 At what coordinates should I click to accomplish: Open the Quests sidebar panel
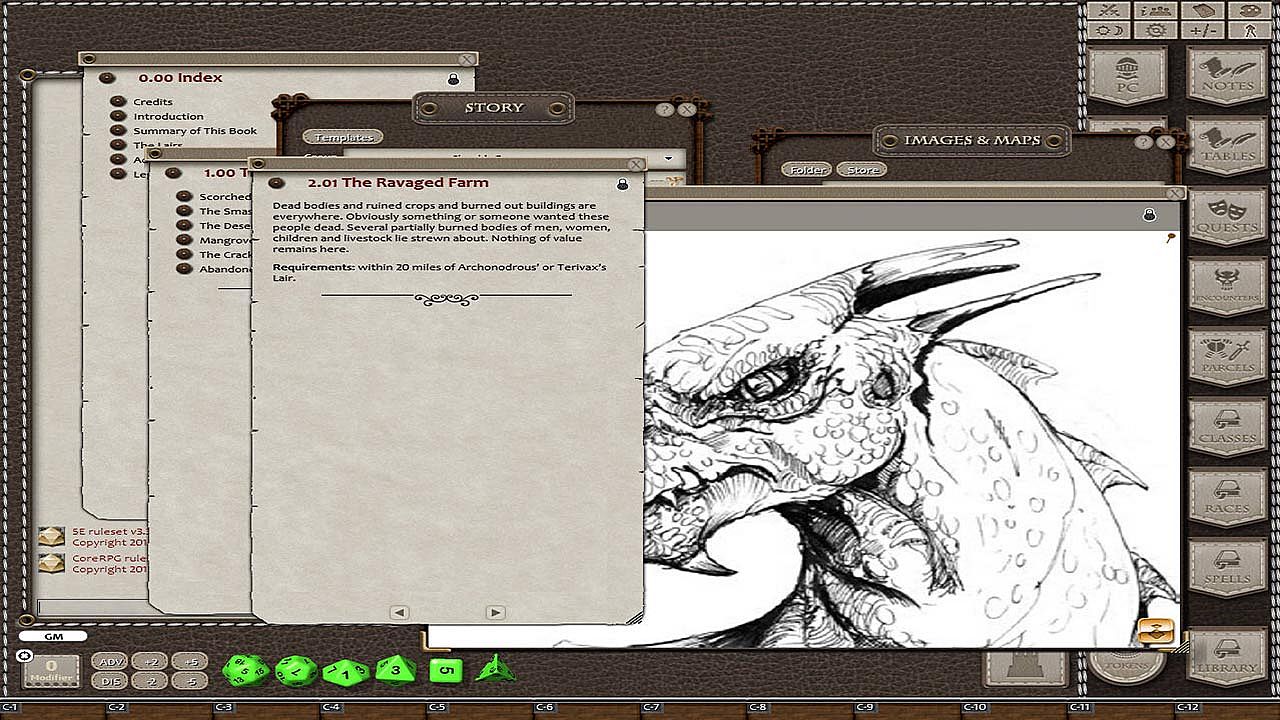pos(1226,216)
